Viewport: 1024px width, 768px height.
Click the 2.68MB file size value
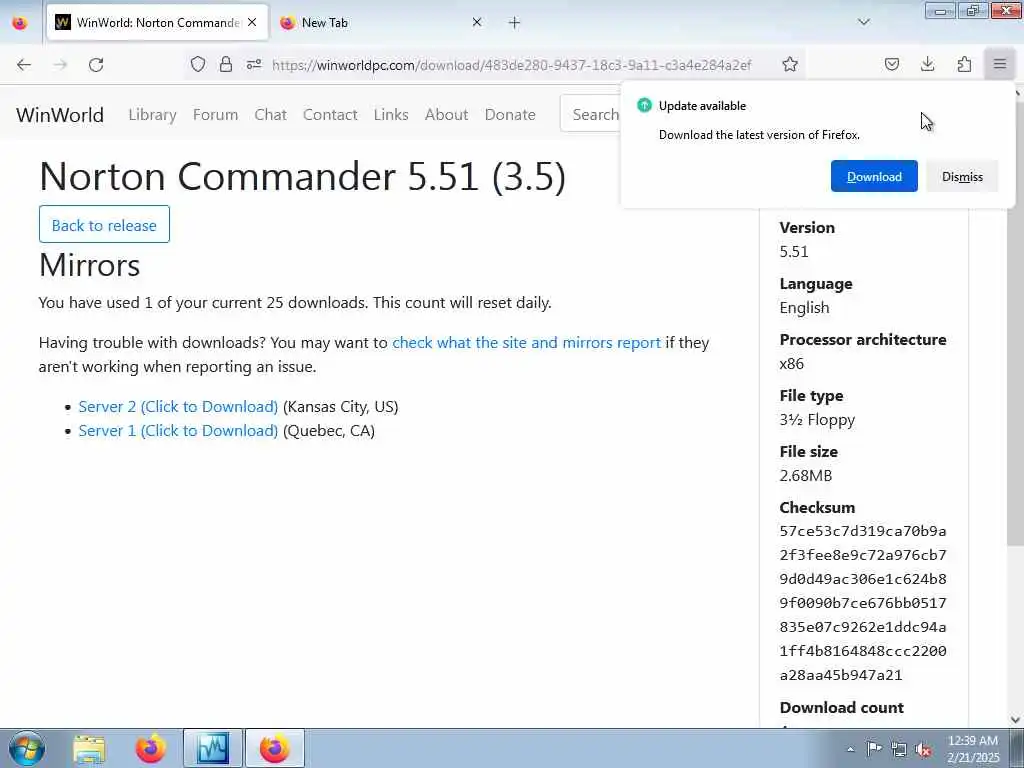pos(806,475)
